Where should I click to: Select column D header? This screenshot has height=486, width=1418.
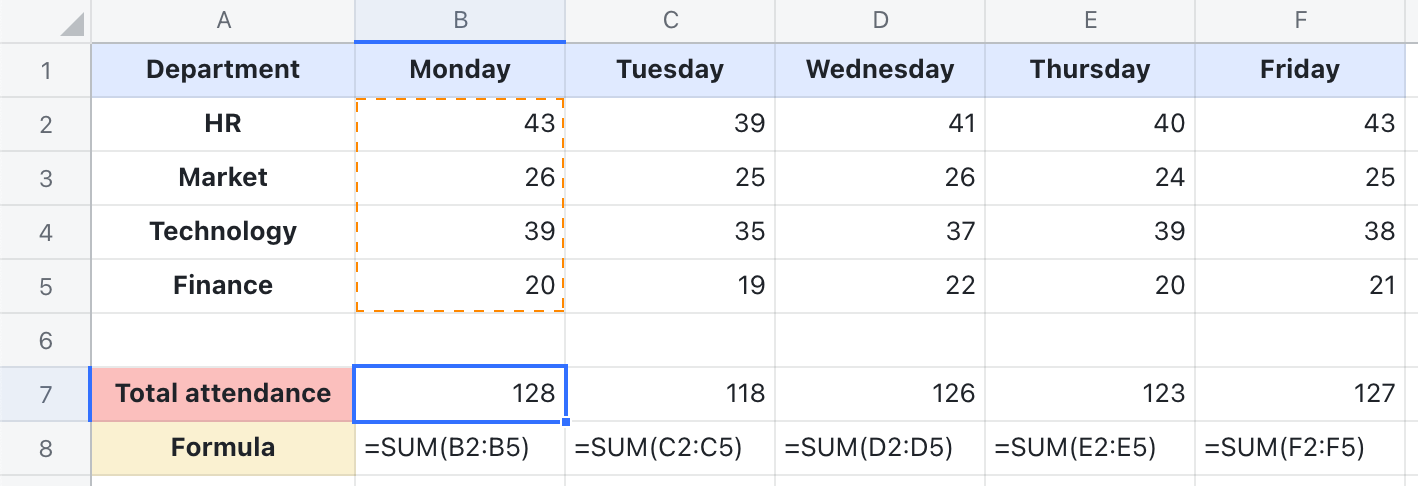tap(880, 21)
